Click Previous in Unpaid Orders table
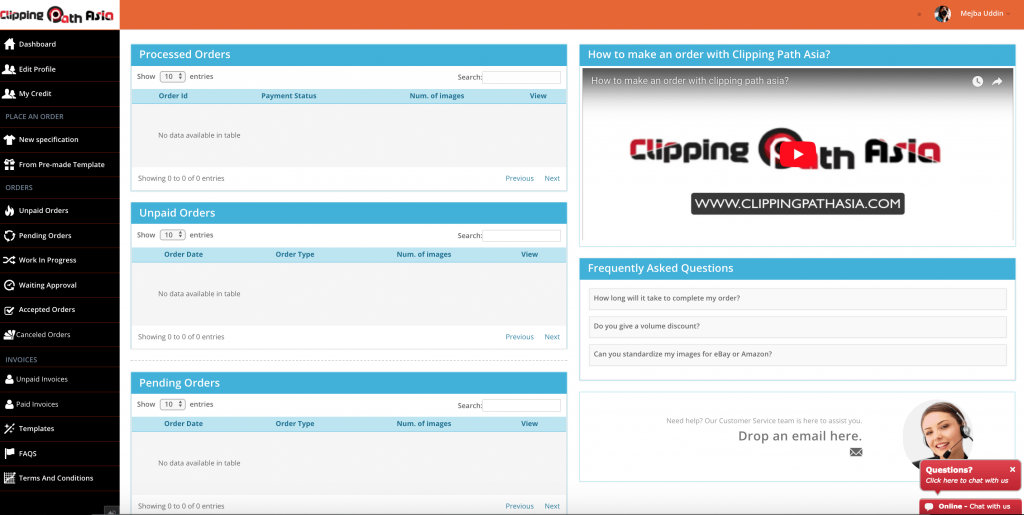 (519, 337)
